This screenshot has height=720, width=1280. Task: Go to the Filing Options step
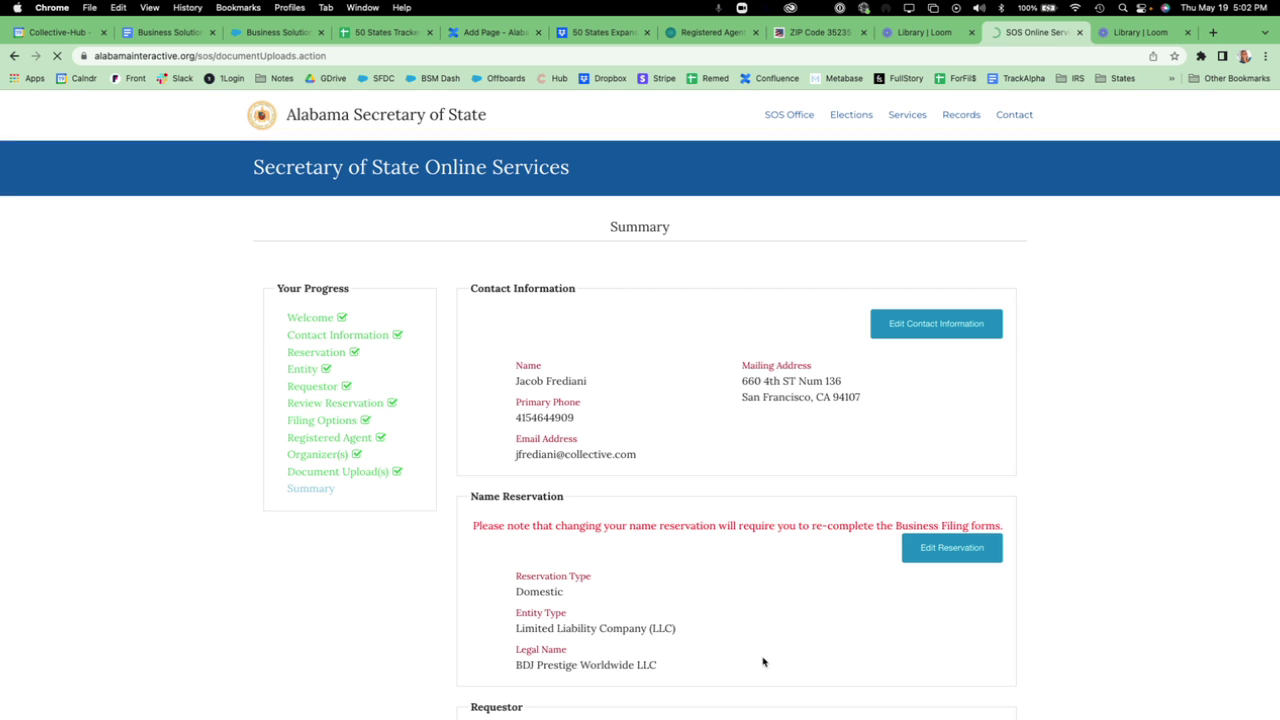pos(322,421)
